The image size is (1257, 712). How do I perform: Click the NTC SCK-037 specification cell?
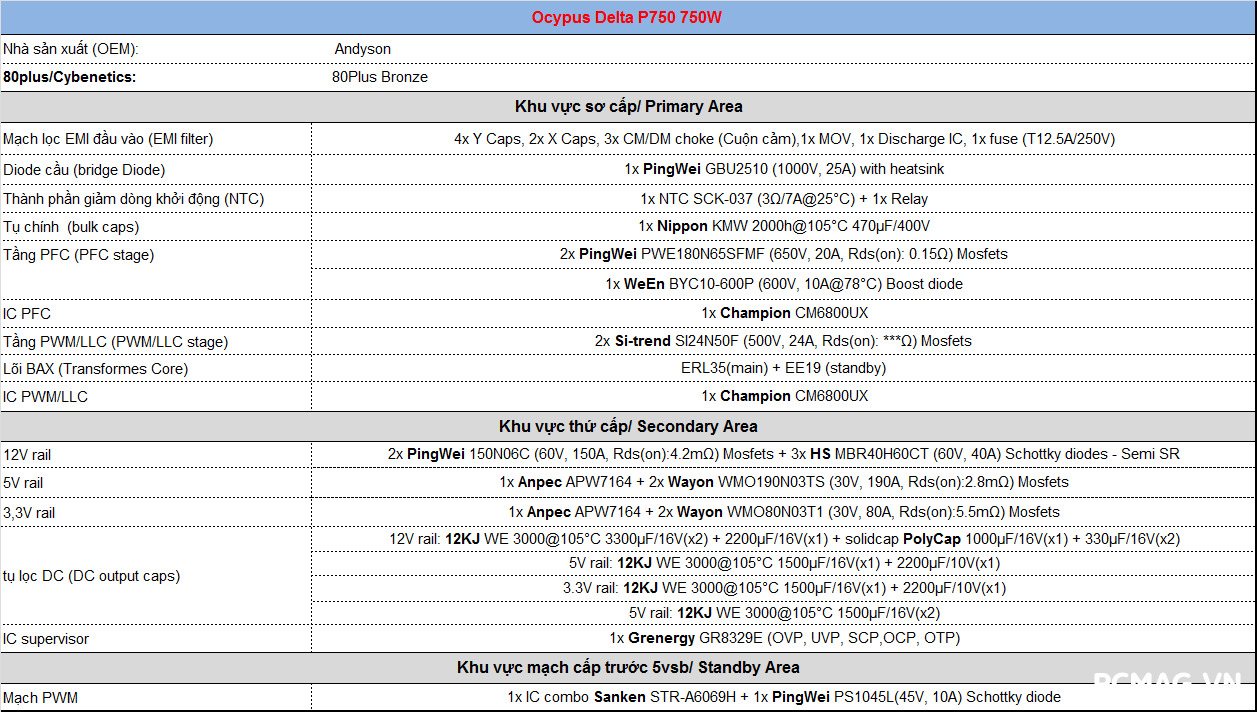pyautogui.click(x=783, y=199)
